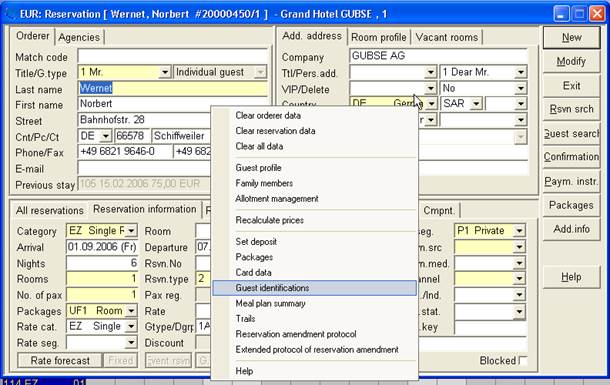Click the Modify button
This screenshot has width=610, height=385.
pos(571,61)
